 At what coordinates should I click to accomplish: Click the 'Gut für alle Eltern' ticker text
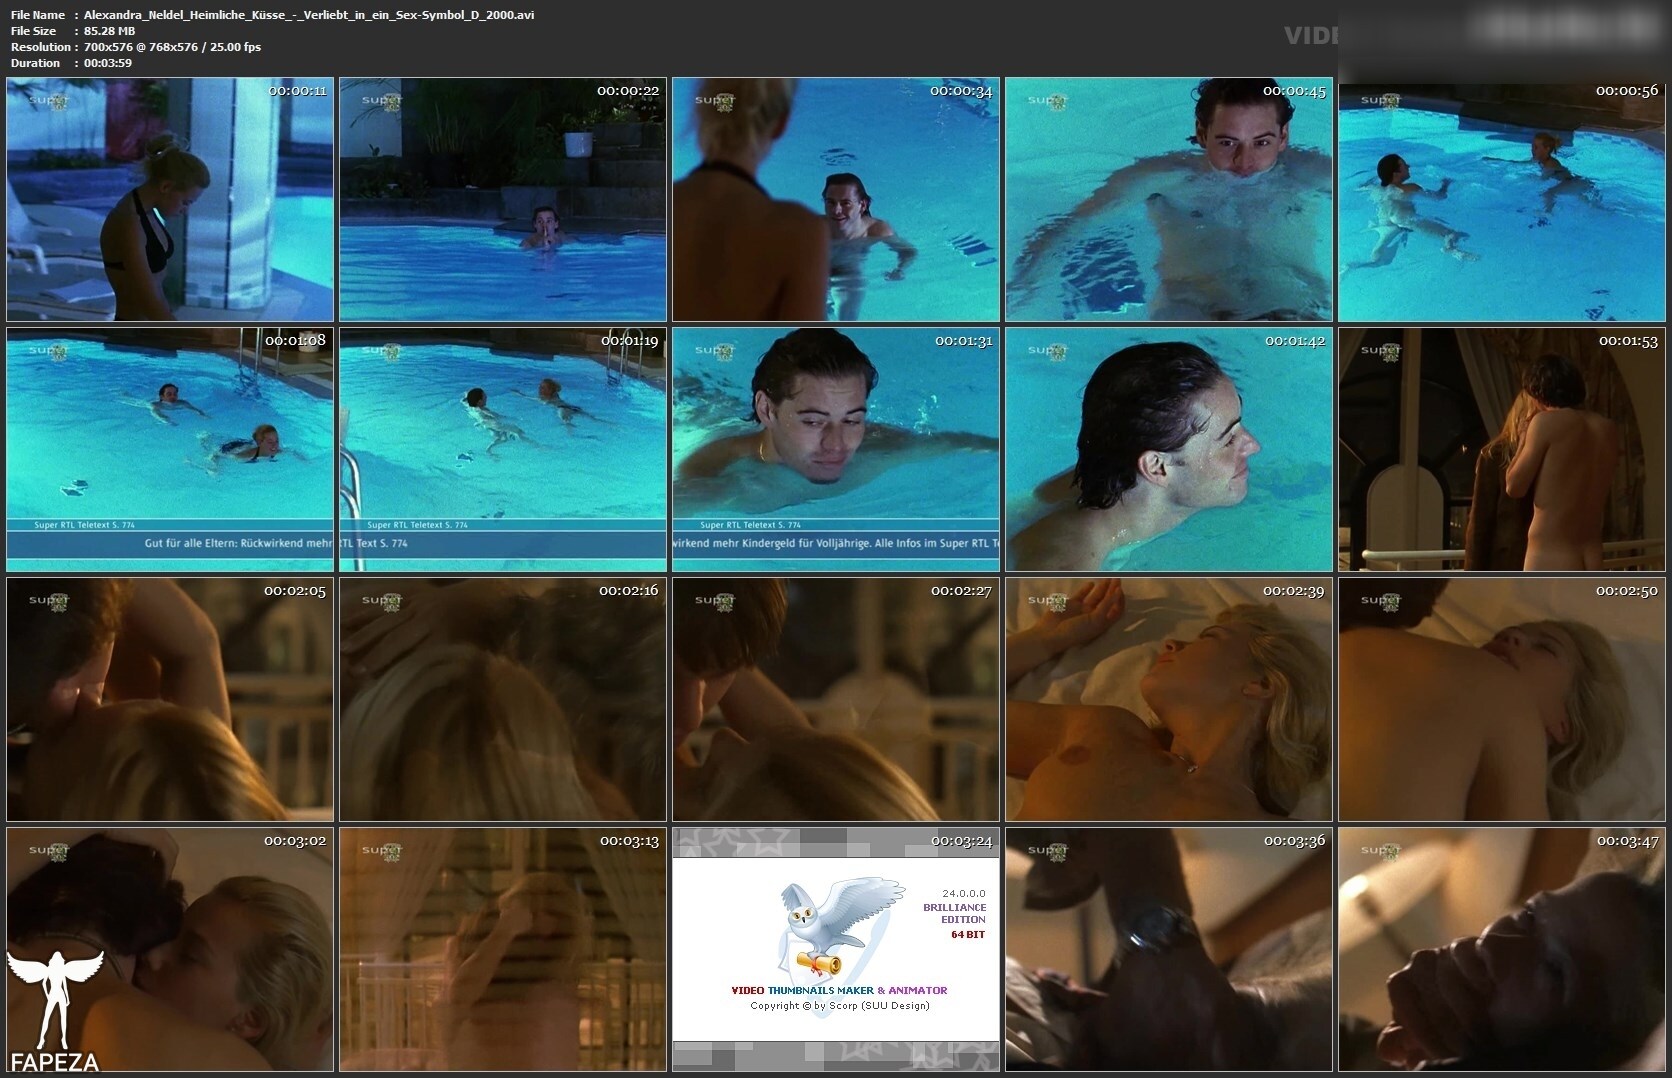pyautogui.click(x=238, y=544)
